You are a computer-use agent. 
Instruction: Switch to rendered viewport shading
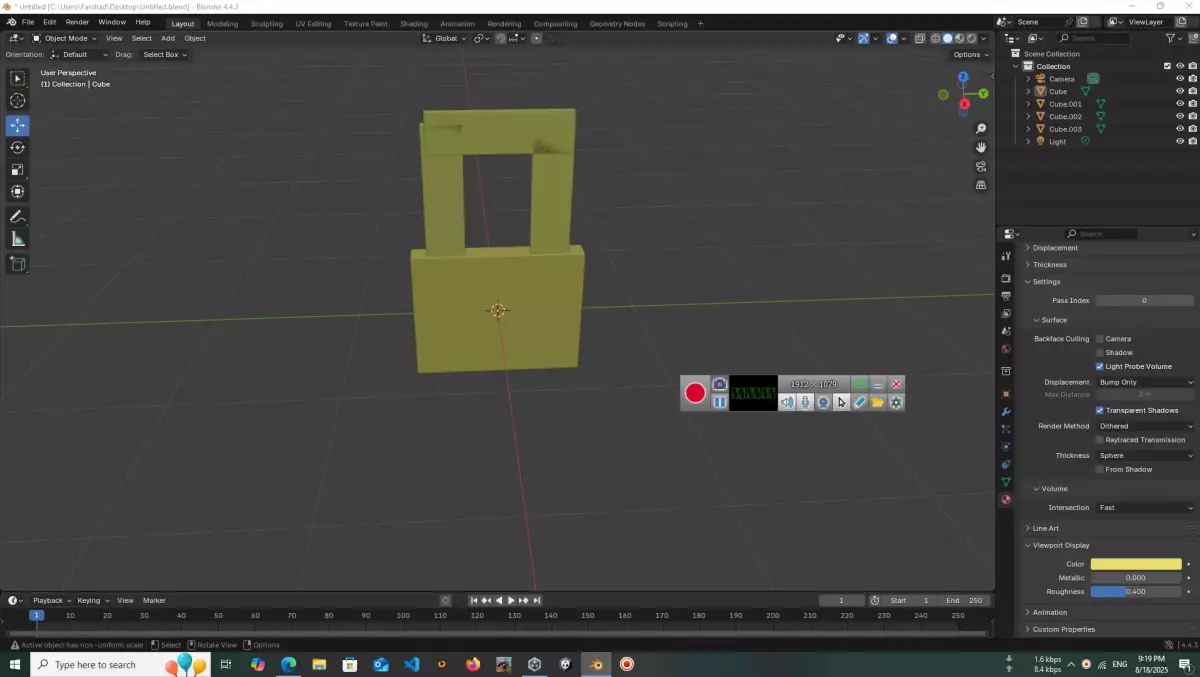click(970, 38)
